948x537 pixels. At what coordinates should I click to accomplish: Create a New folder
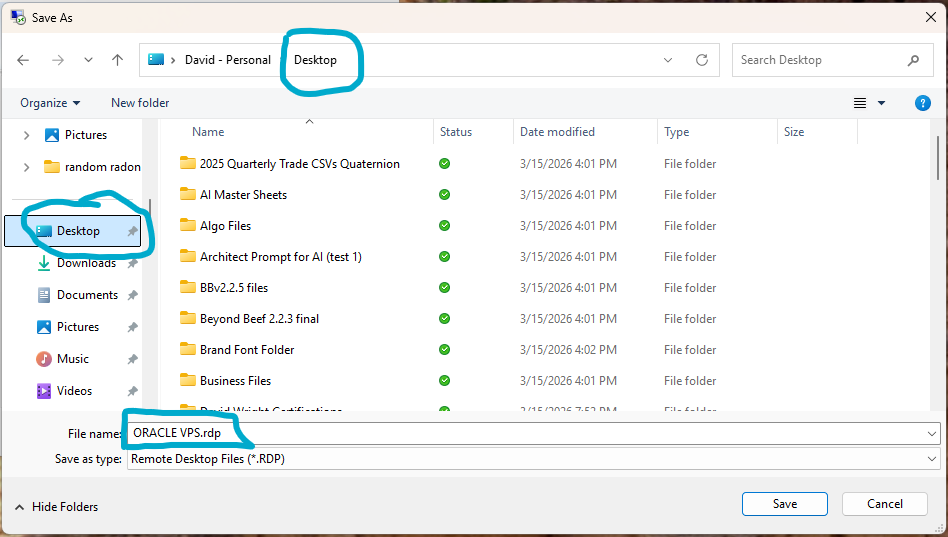[x=140, y=103]
